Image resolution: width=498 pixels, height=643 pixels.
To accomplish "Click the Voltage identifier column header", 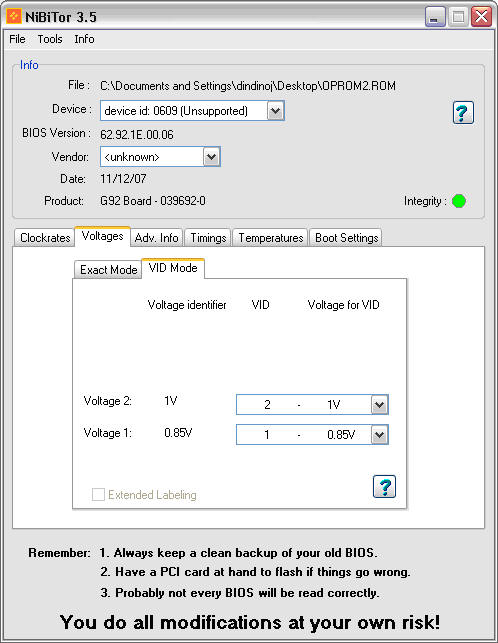I will pyautogui.click(x=187, y=305).
